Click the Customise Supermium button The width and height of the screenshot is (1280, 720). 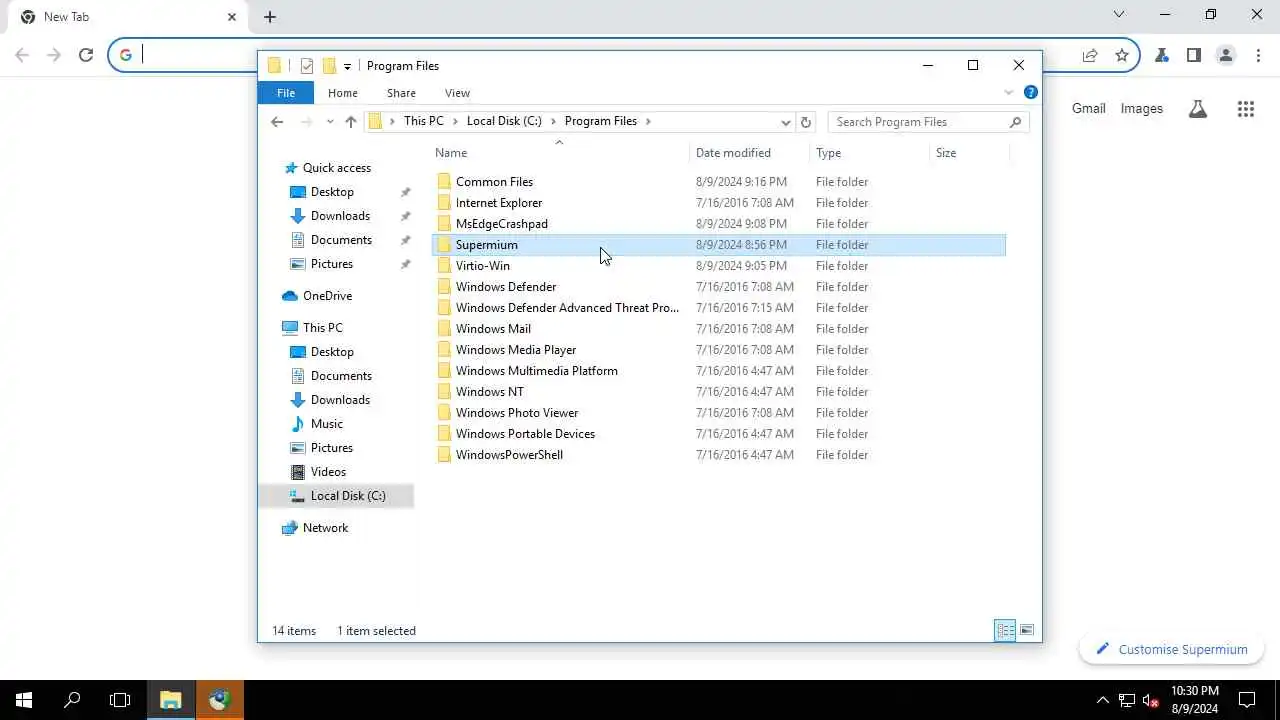point(1171,649)
